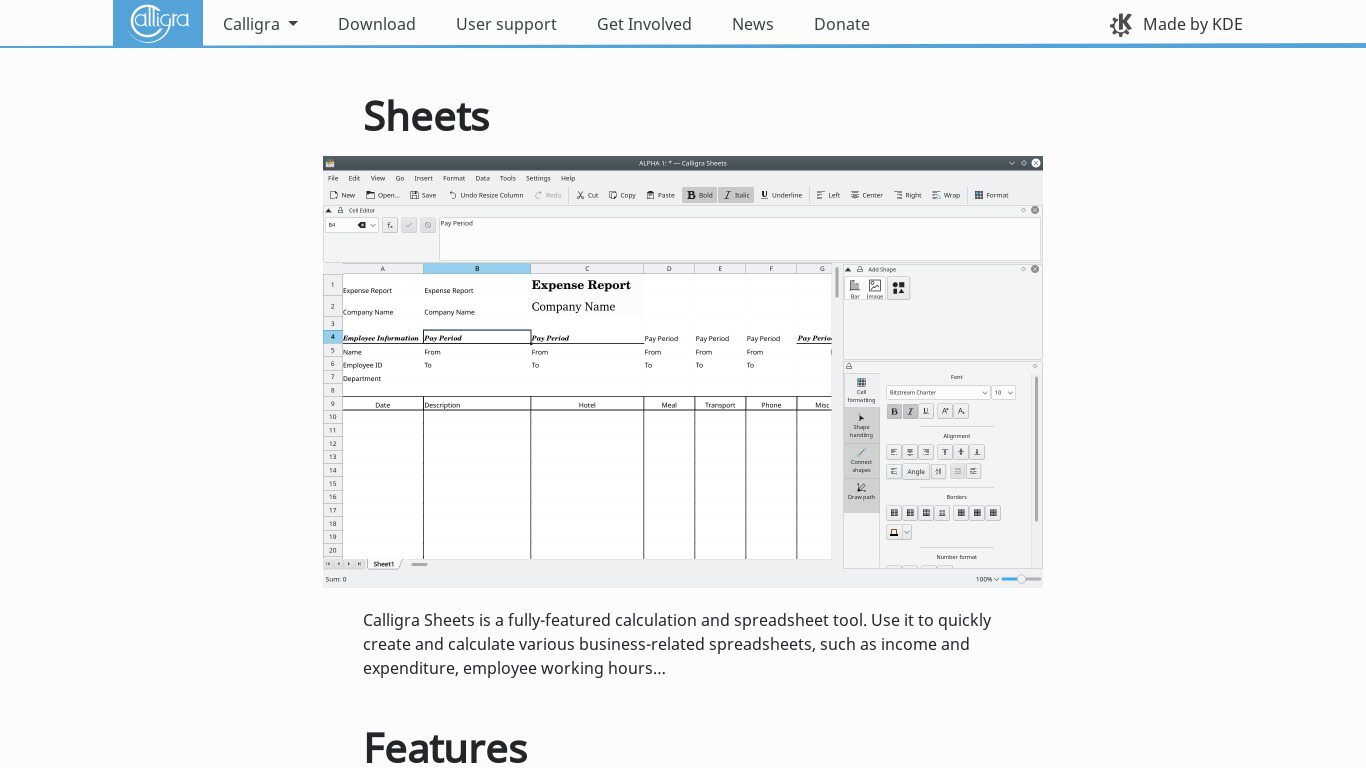Open the File menu
This screenshot has height=768, width=1366.
pyautogui.click(x=333, y=178)
